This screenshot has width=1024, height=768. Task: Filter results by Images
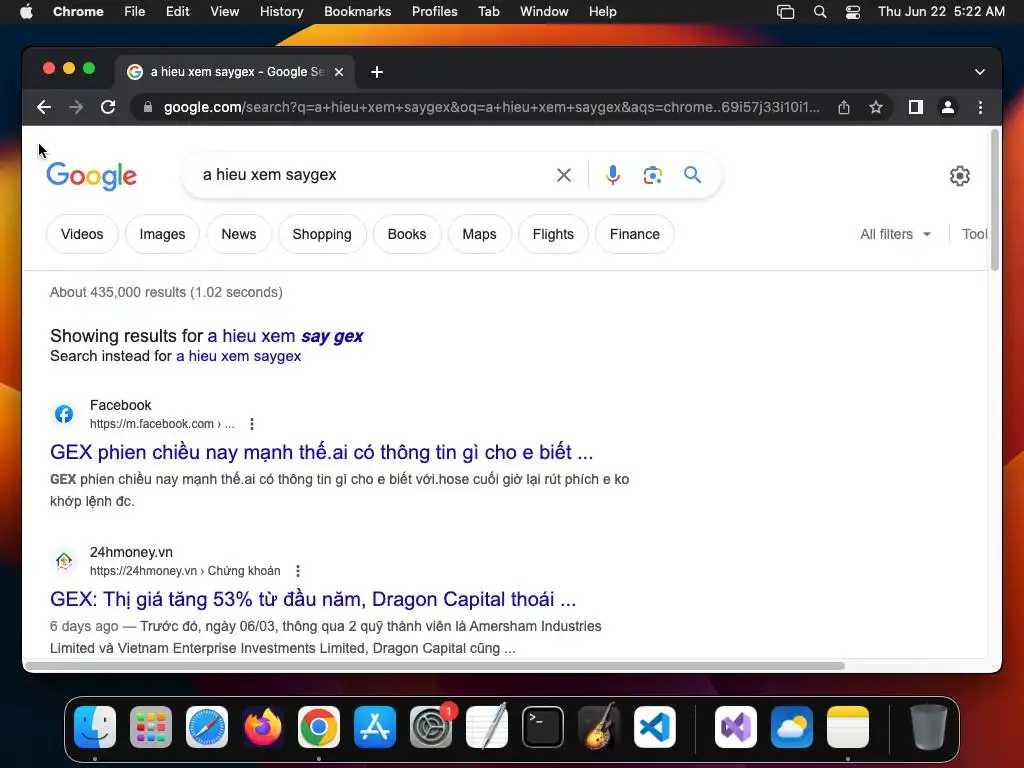coord(162,234)
